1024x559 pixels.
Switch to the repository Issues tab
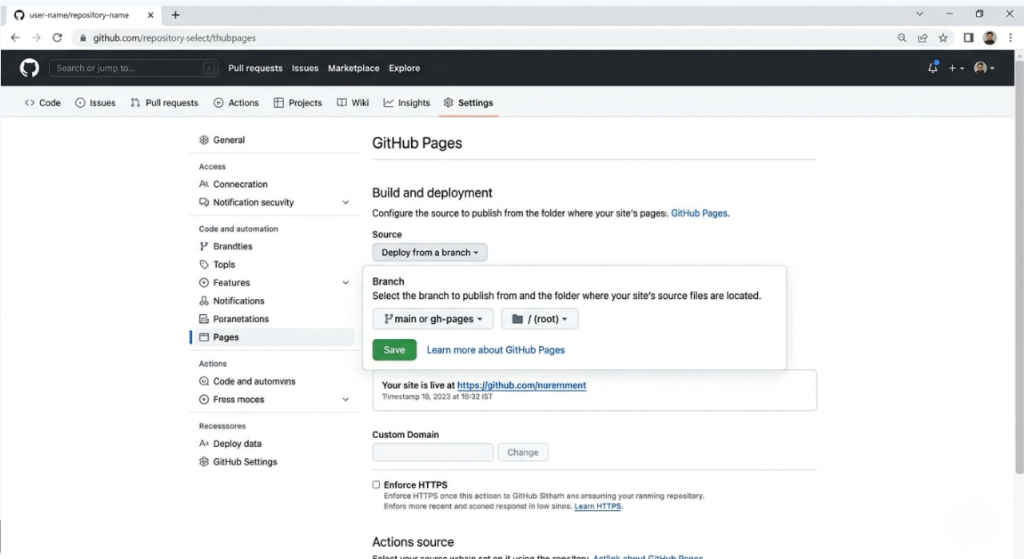95,103
